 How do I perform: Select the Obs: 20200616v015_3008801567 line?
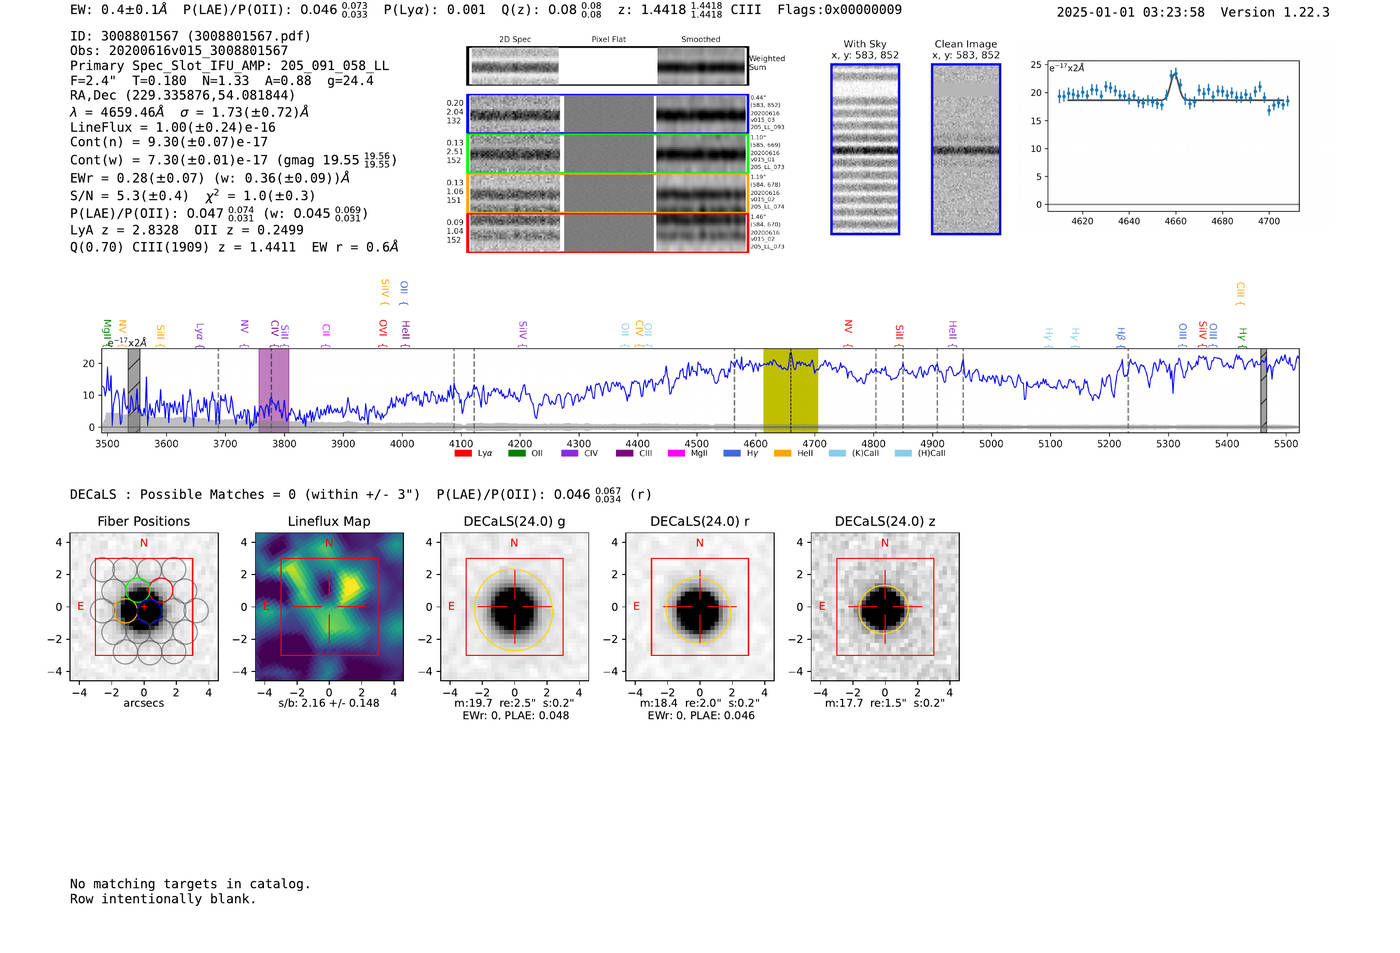pos(179,51)
